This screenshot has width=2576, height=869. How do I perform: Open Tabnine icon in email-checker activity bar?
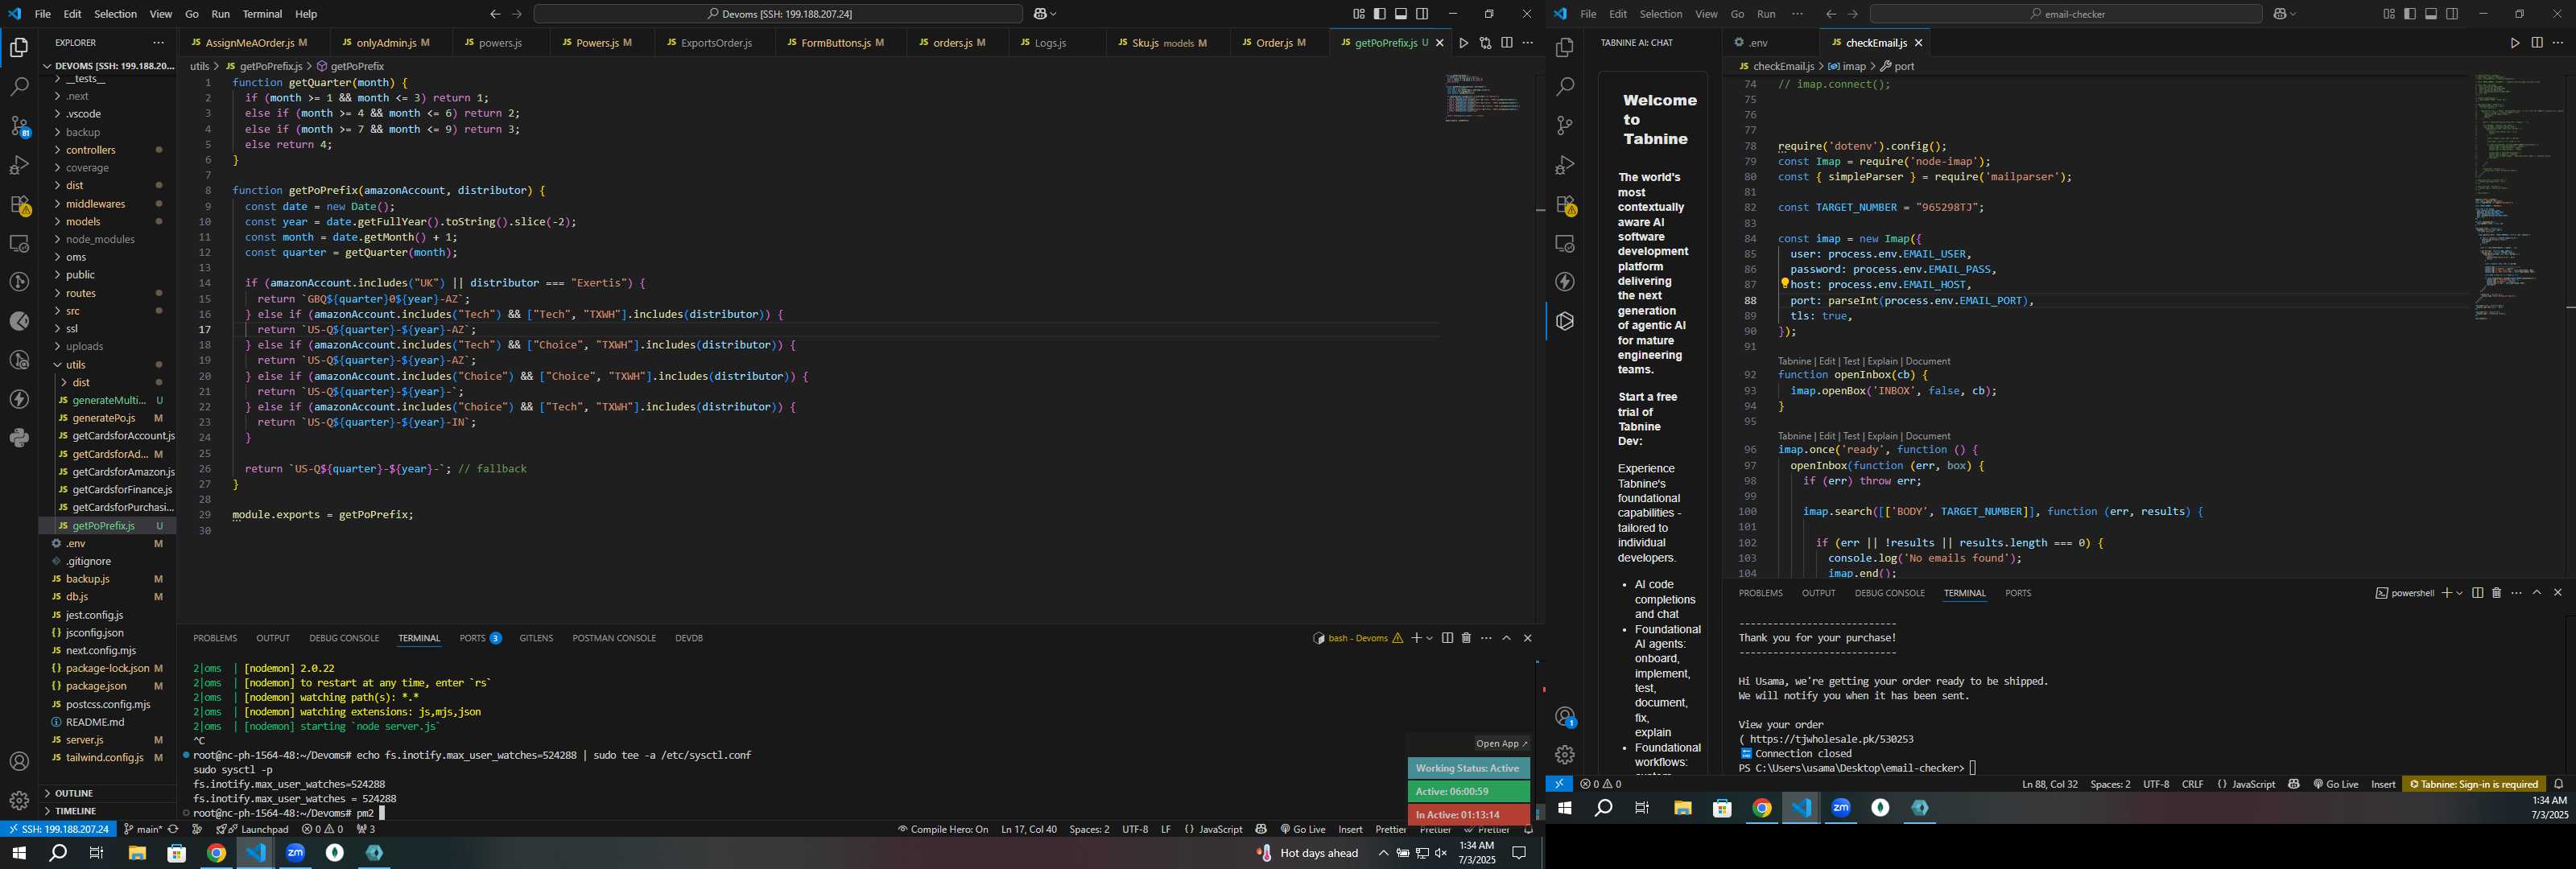(x=1565, y=321)
